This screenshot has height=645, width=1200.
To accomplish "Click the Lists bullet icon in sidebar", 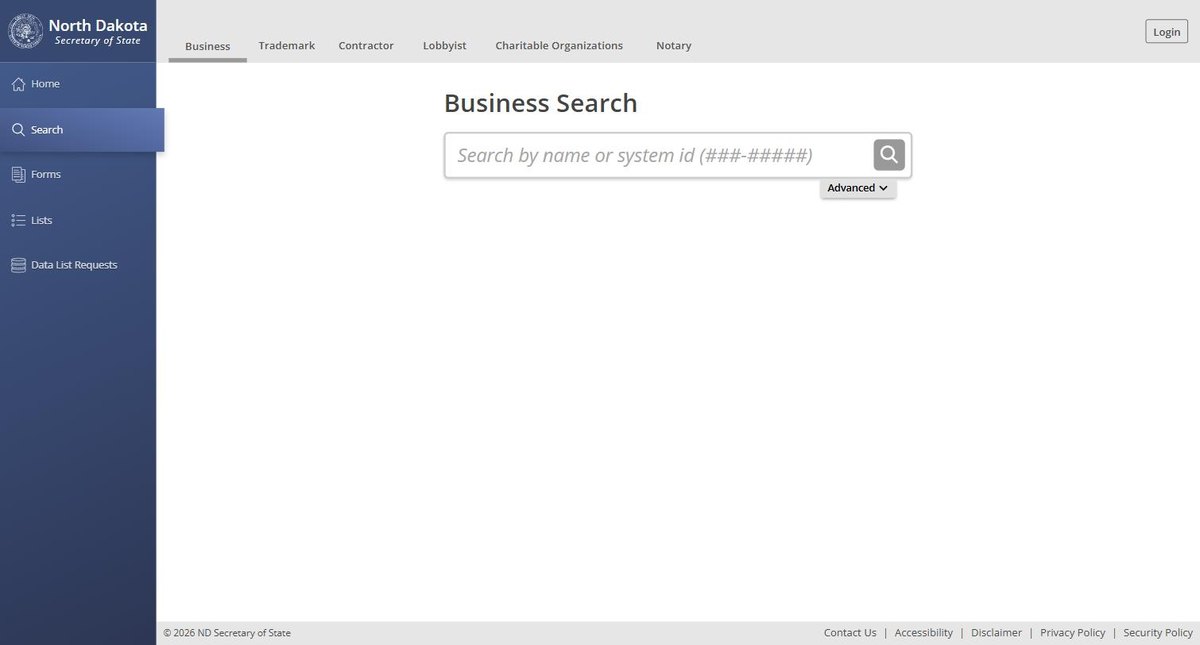I will pos(18,220).
